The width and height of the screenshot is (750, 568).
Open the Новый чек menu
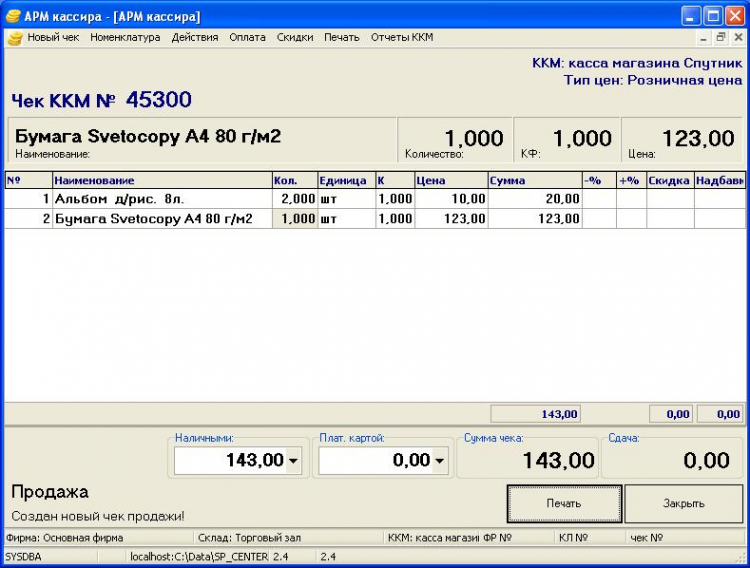coord(52,38)
